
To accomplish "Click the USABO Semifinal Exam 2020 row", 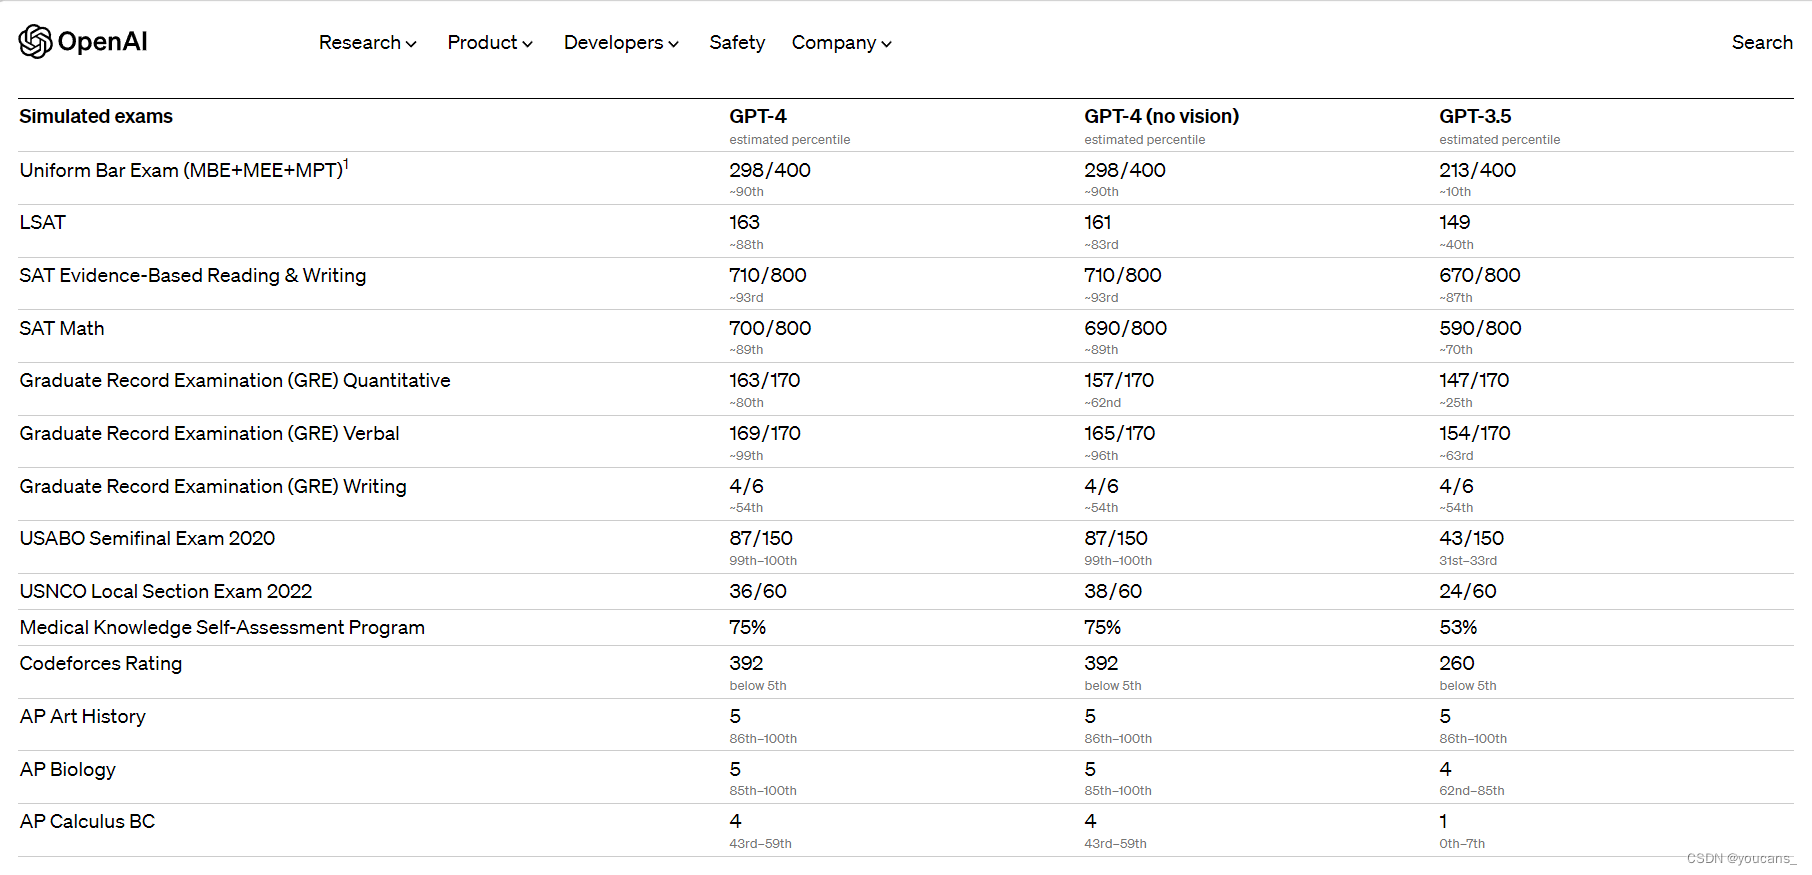I will (x=906, y=547).
